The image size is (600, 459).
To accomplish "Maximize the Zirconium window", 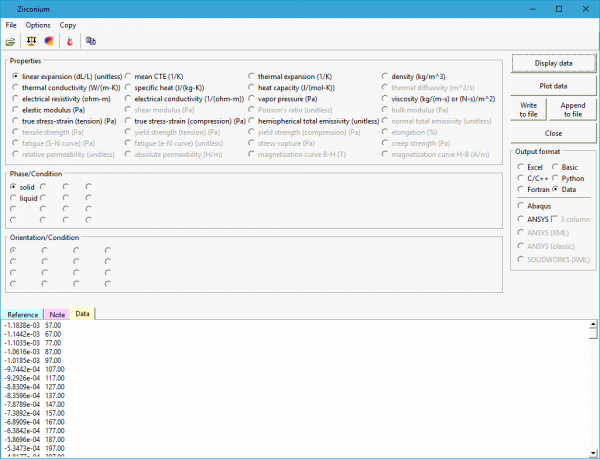I will 559,9.
